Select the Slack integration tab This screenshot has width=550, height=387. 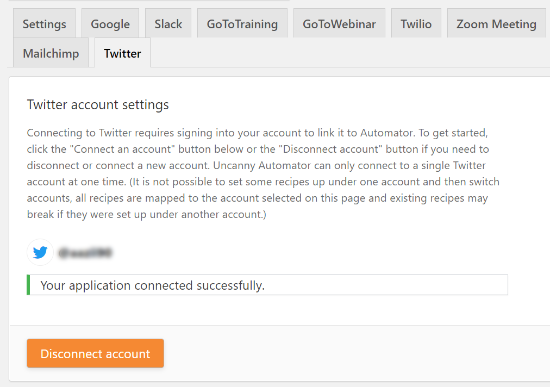pos(168,23)
